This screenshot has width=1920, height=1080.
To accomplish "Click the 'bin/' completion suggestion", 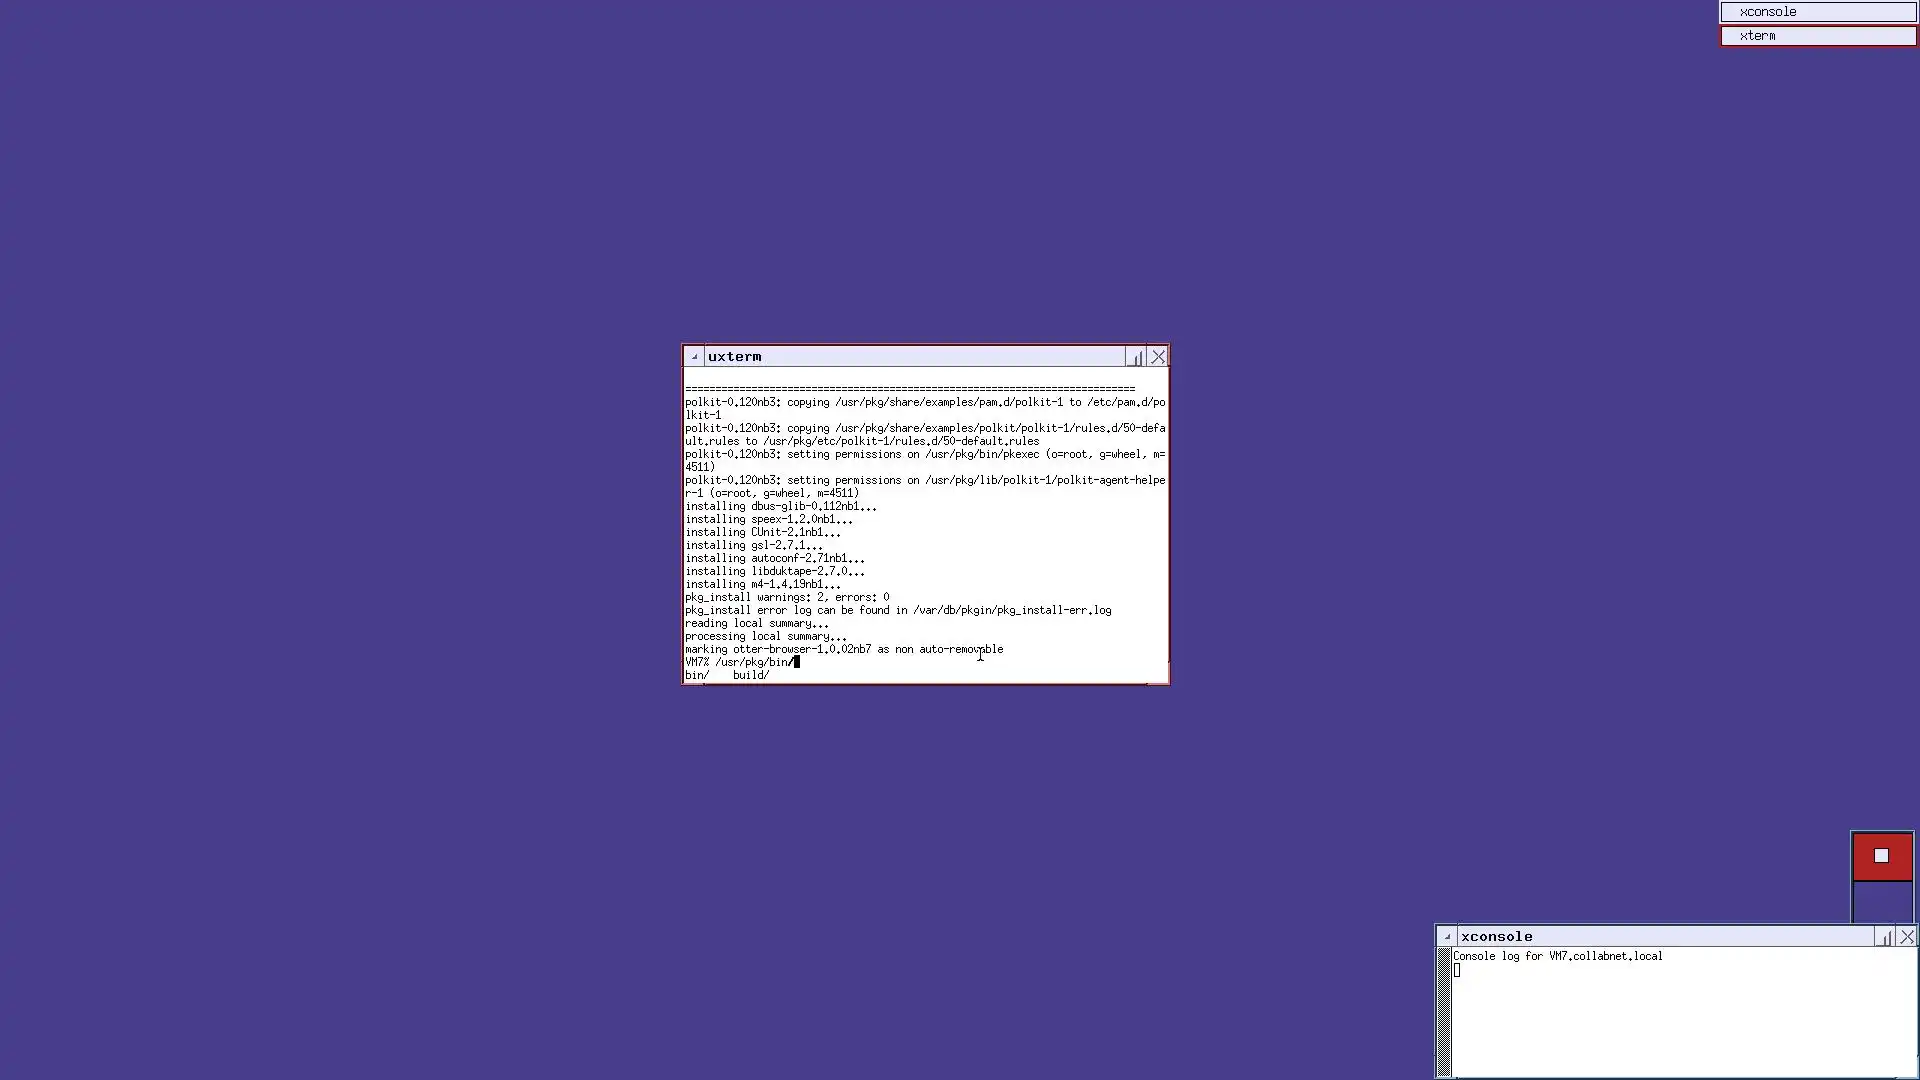I will click(x=697, y=675).
